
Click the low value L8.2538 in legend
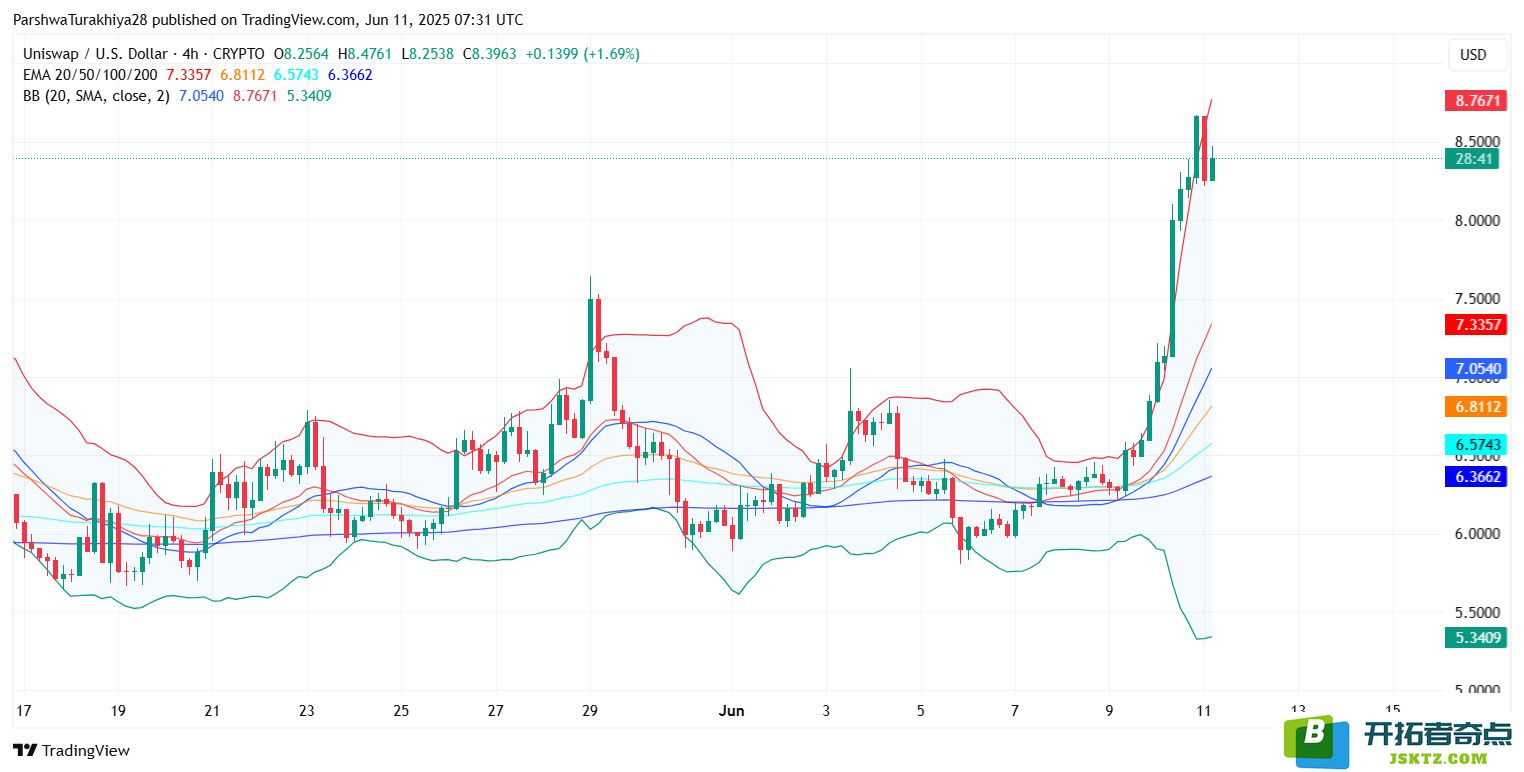coord(426,54)
